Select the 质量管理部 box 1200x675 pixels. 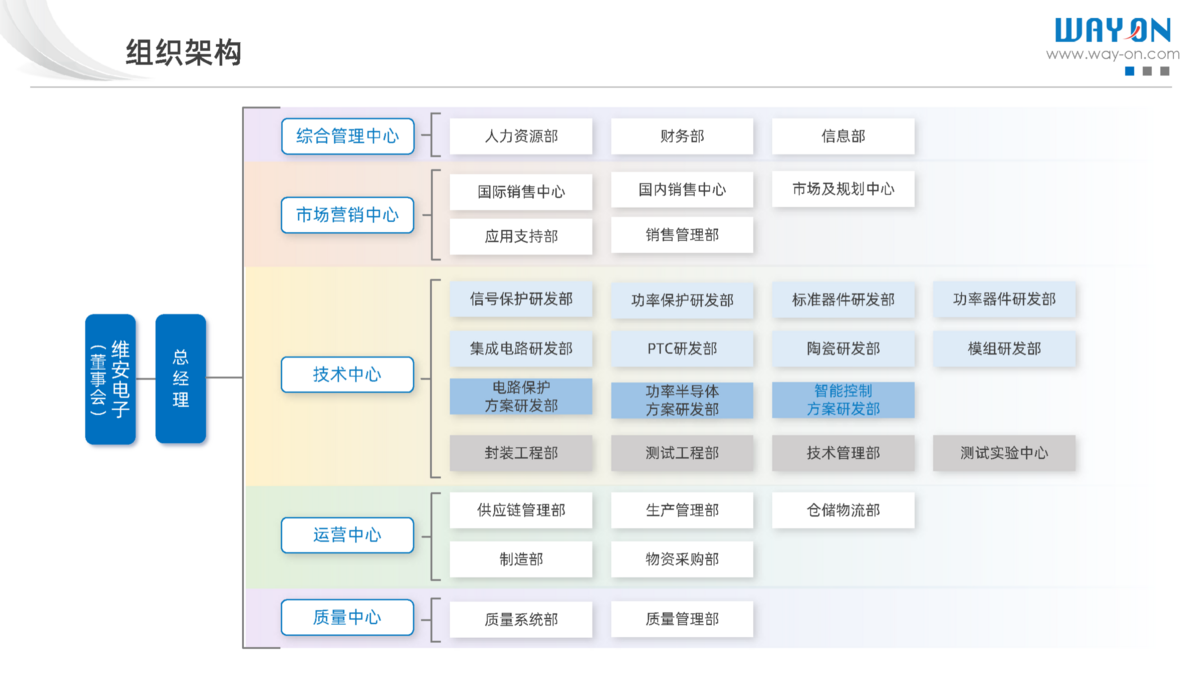(x=682, y=620)
